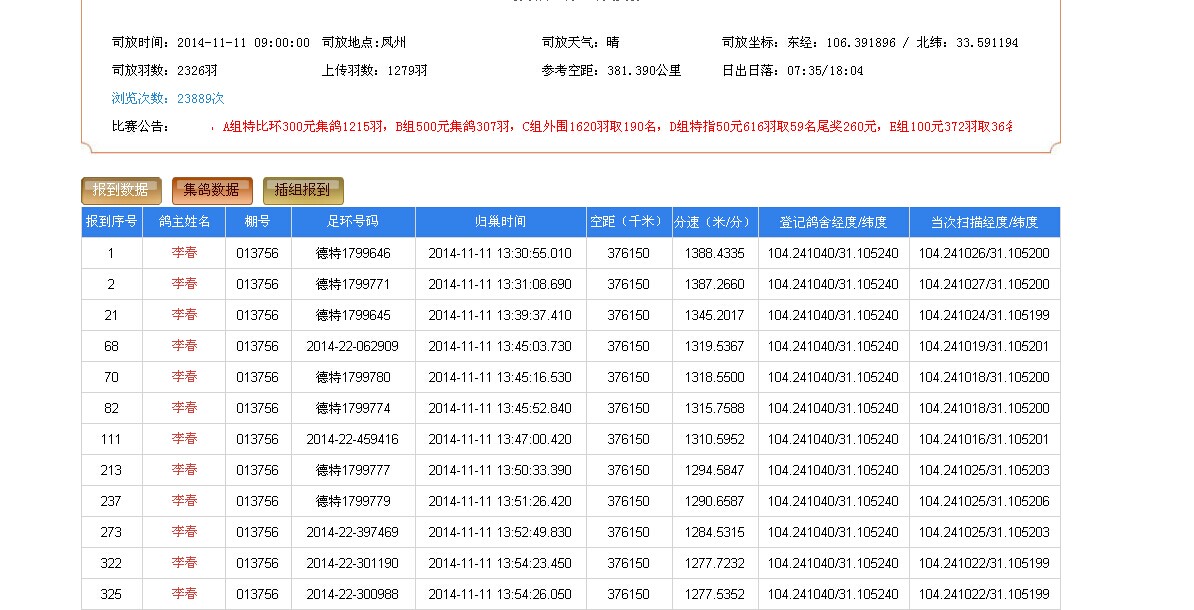Screen dimensions: 1194x610
Task: Click the 当次扫描经度/纬度 column header
Action: [984, 222]
